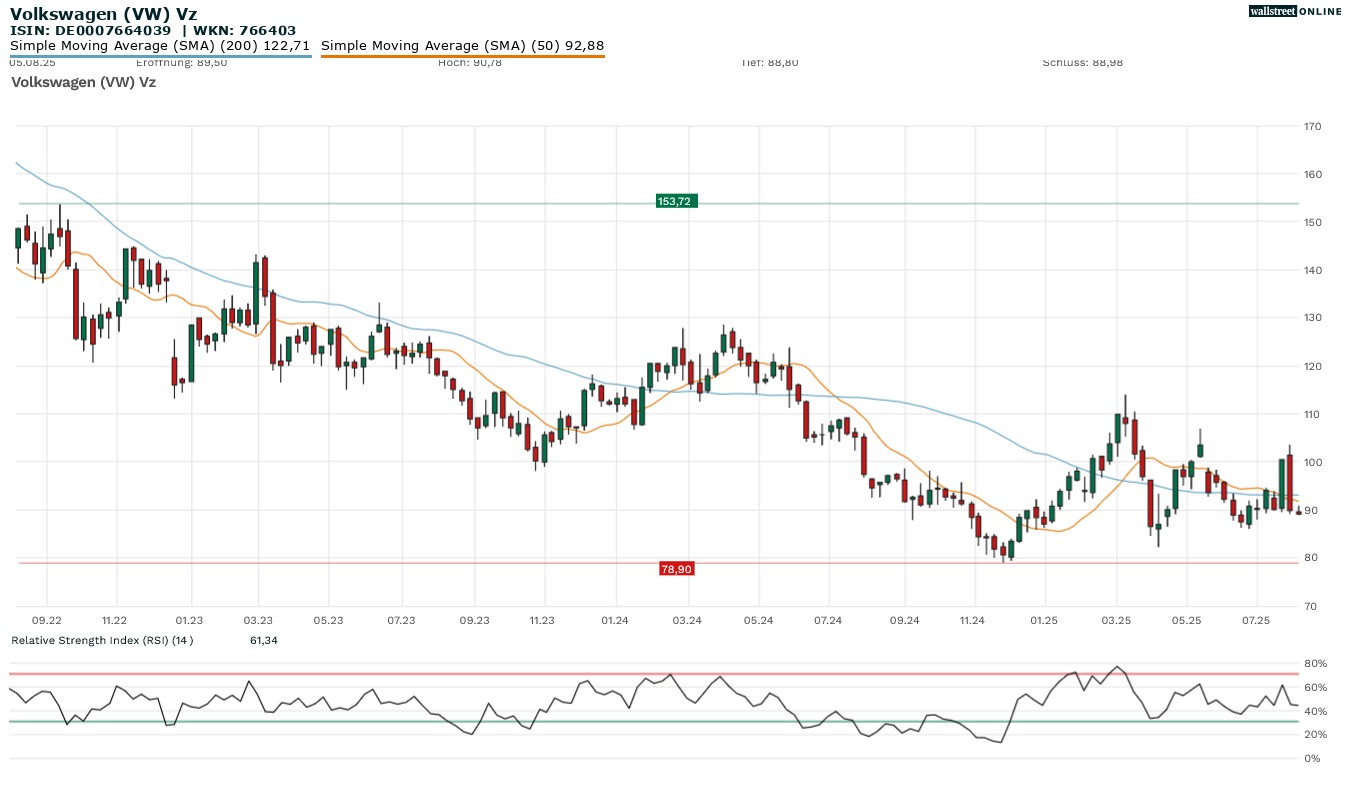Viewport: 1349px width, 786px height.
Task: Click the 110 price axis label
Action: 1313,415
